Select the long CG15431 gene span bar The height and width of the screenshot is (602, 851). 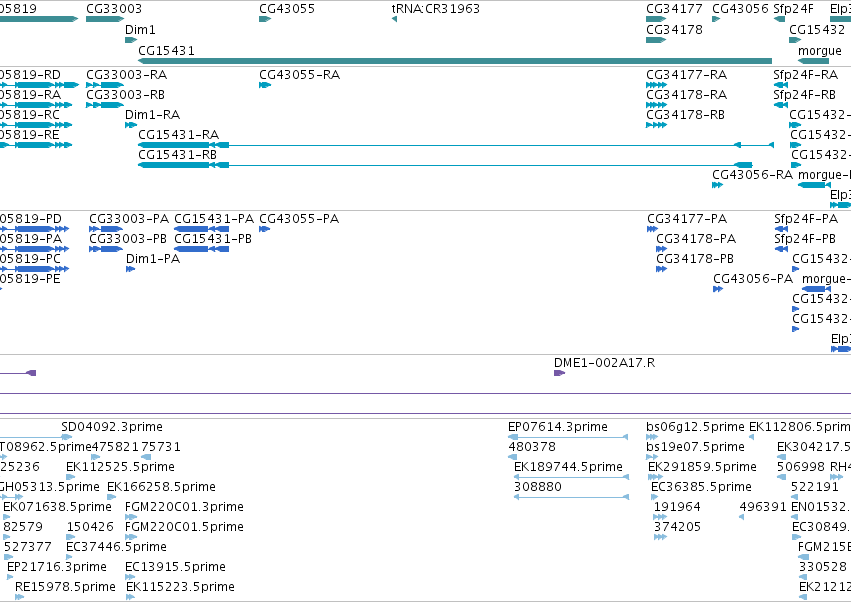(455, 61)
